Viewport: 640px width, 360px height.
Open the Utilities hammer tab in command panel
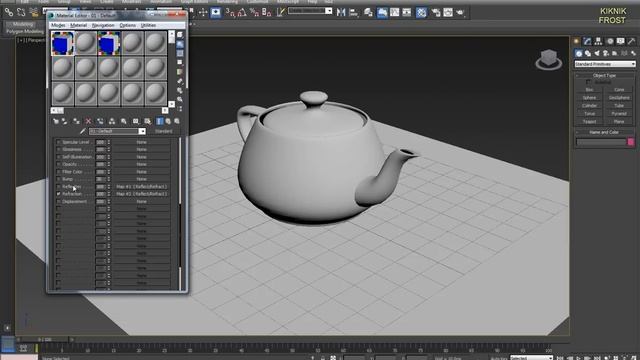[631, 41]
